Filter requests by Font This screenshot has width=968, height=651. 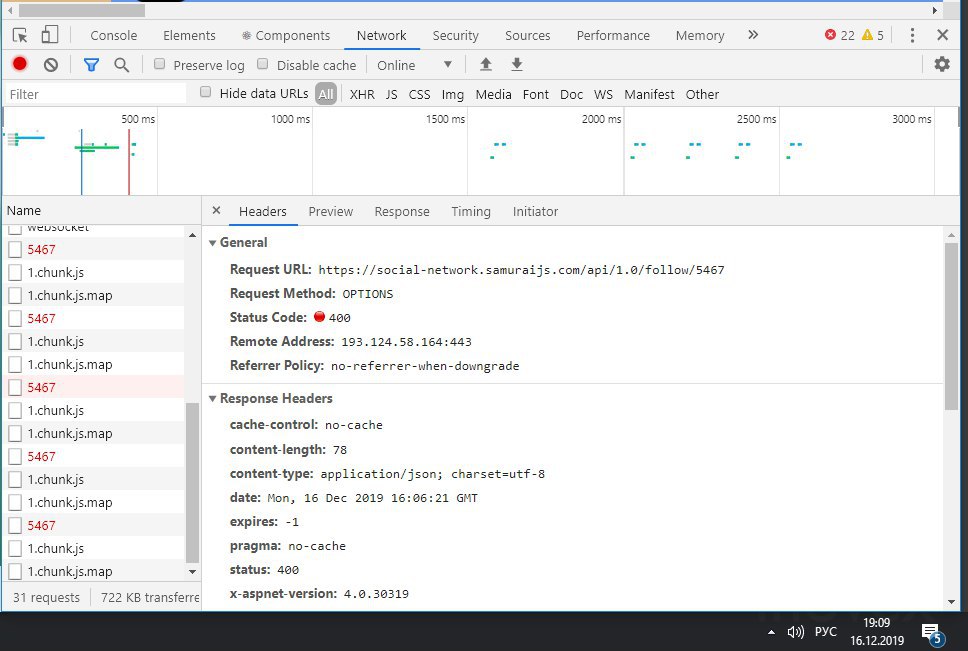click(x=535, y=94)
